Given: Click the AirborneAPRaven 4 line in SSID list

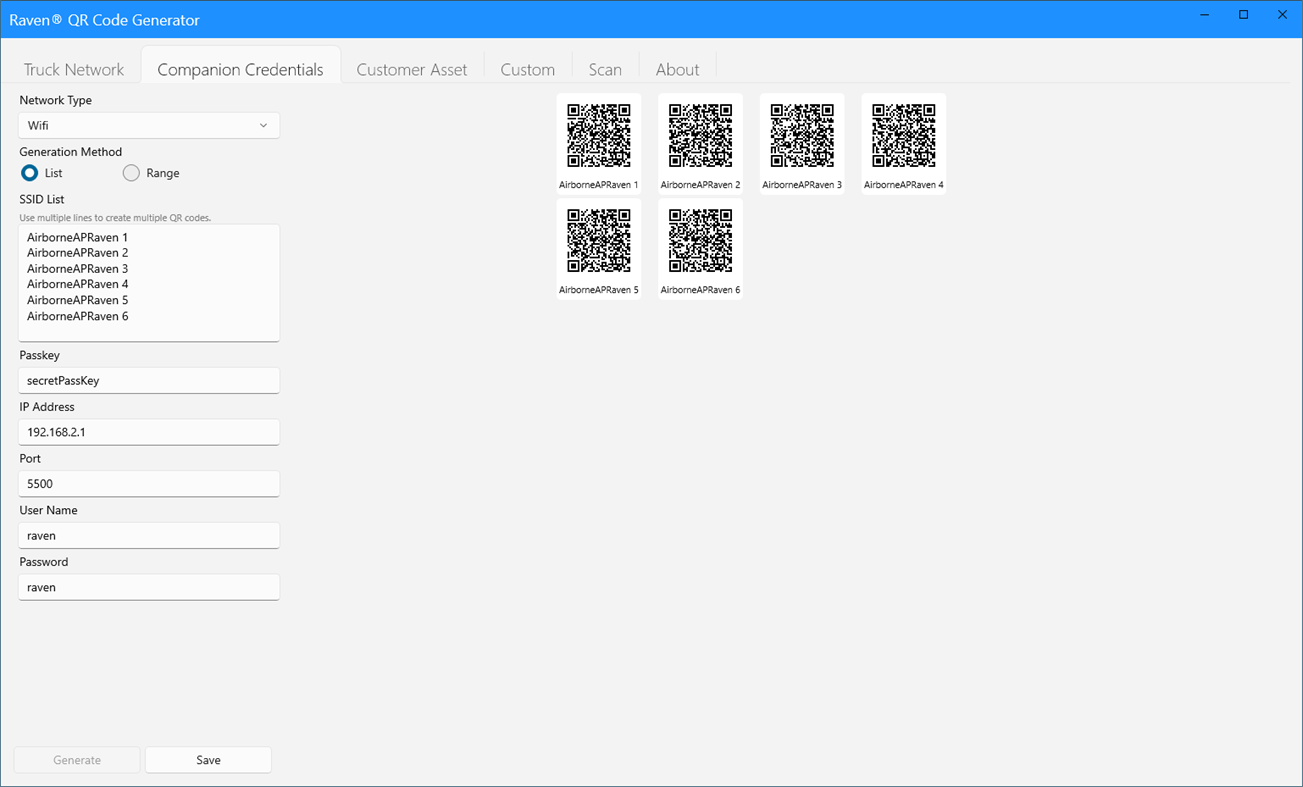Looking at the screenshot, I should [x=78, y=284].
